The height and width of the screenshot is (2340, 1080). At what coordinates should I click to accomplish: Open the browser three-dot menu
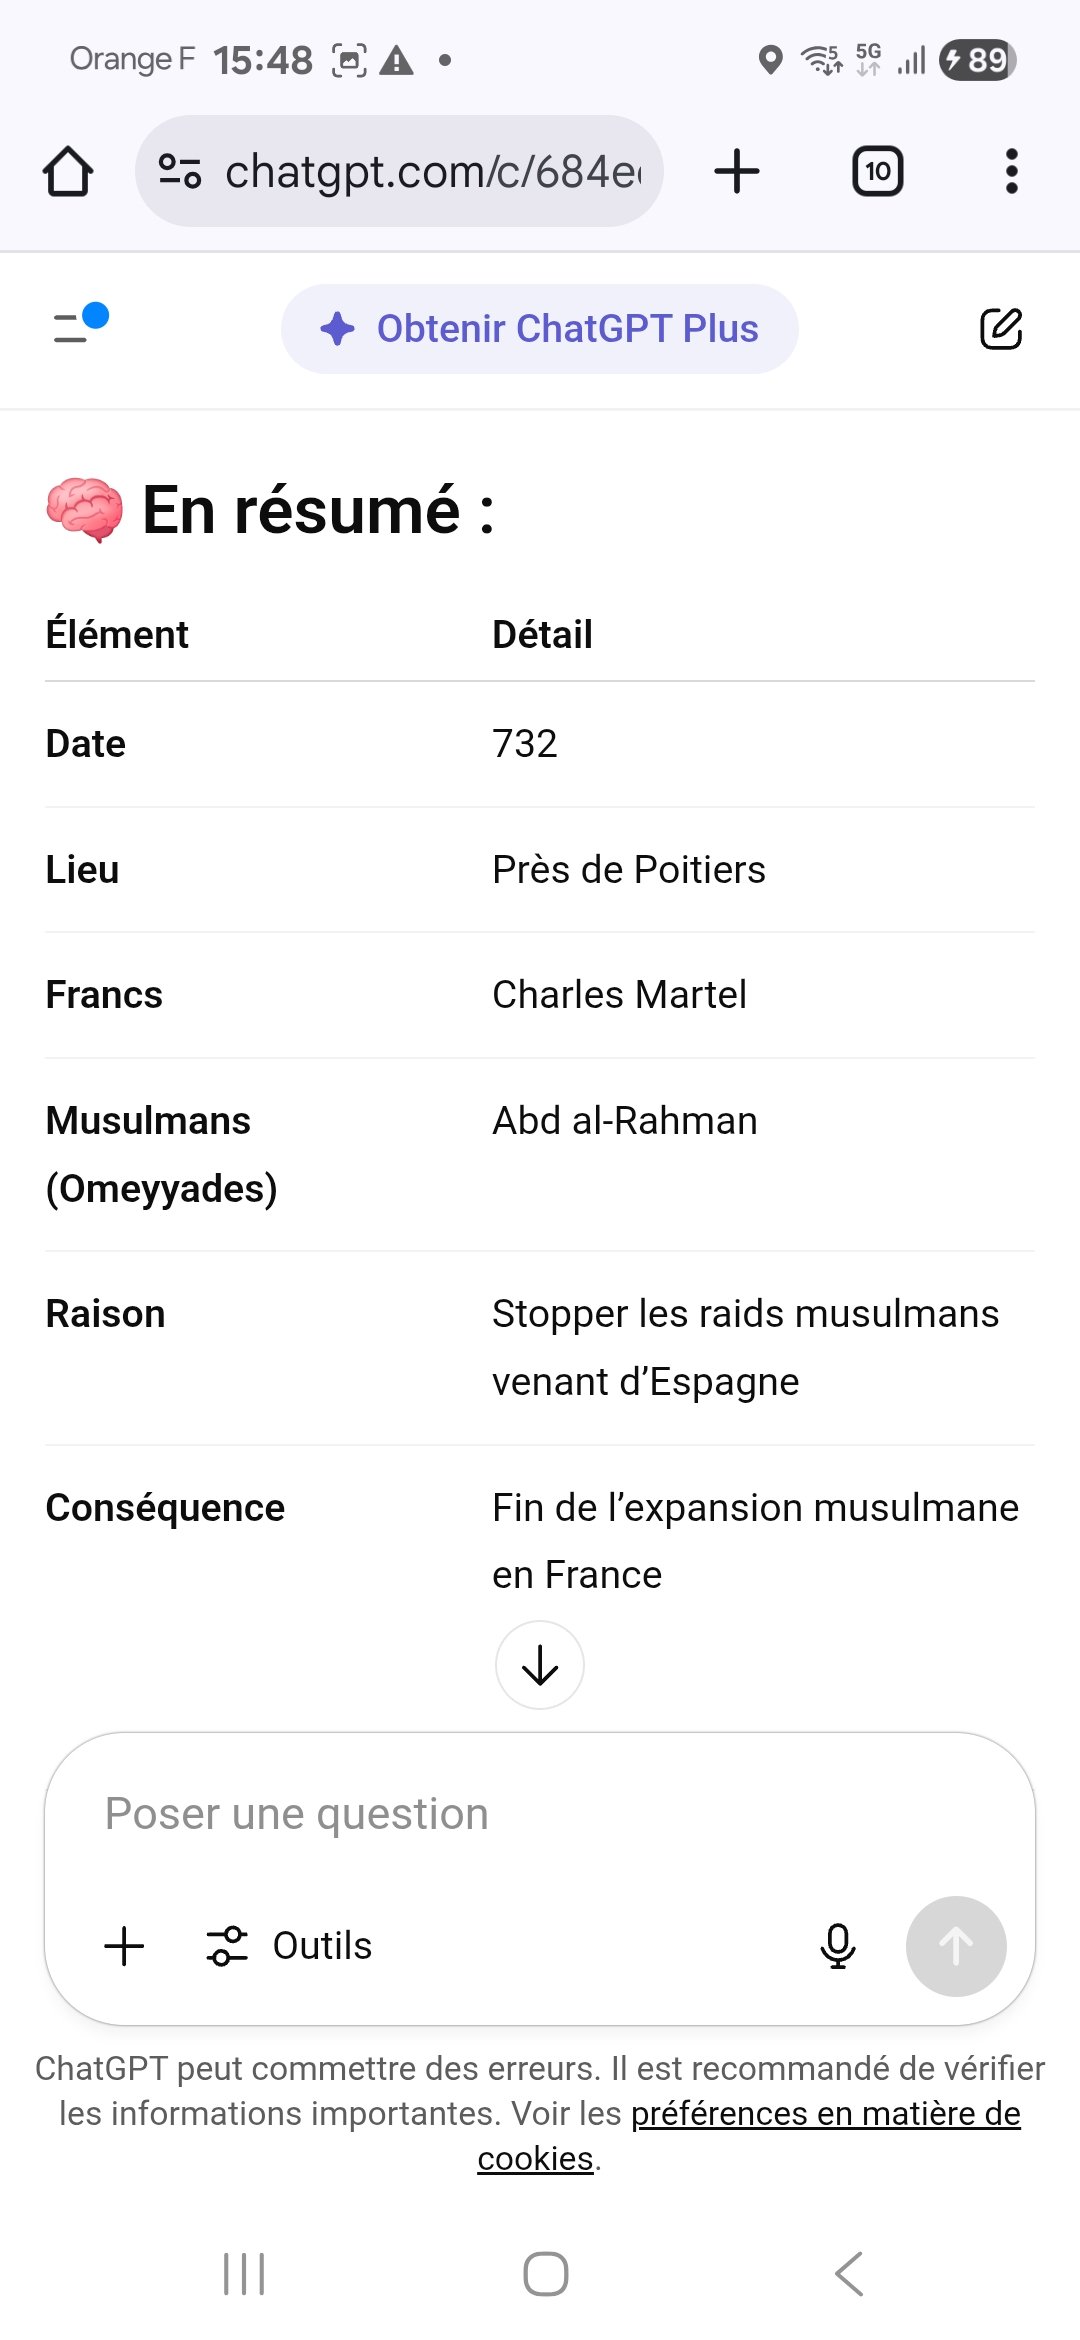click(1011, 171)
